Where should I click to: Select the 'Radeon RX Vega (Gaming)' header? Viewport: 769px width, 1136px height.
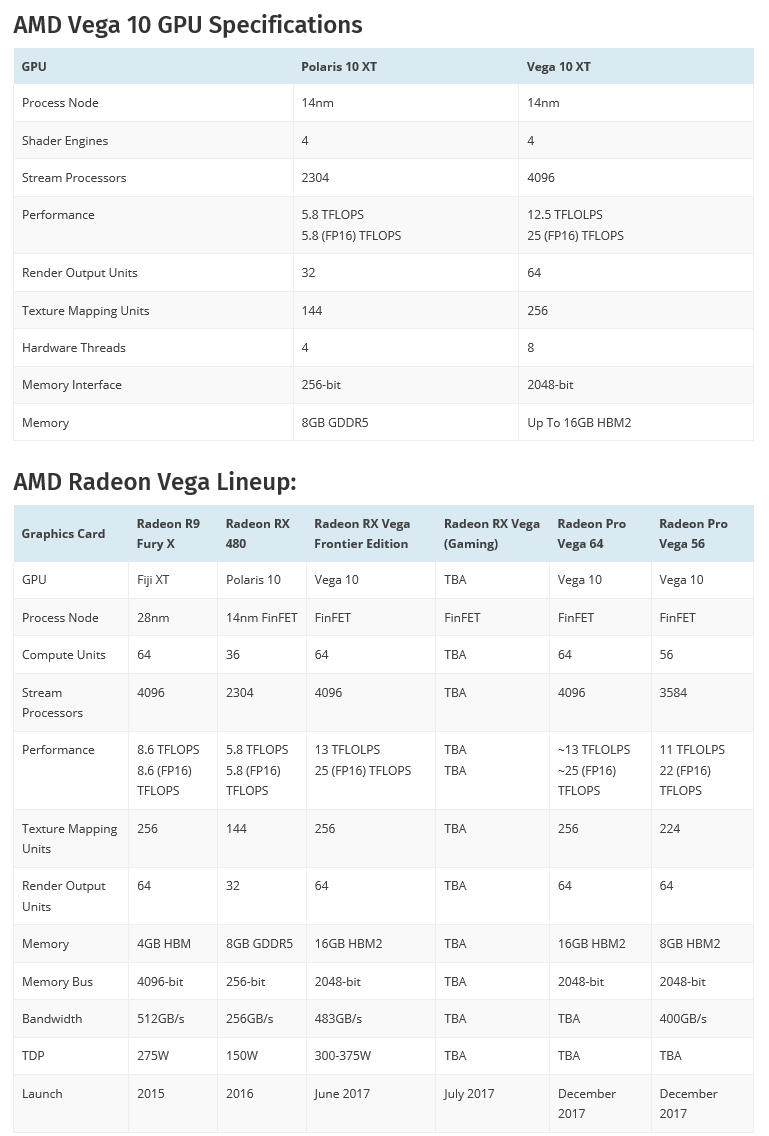pyautogui.click(x=491, y=534)
